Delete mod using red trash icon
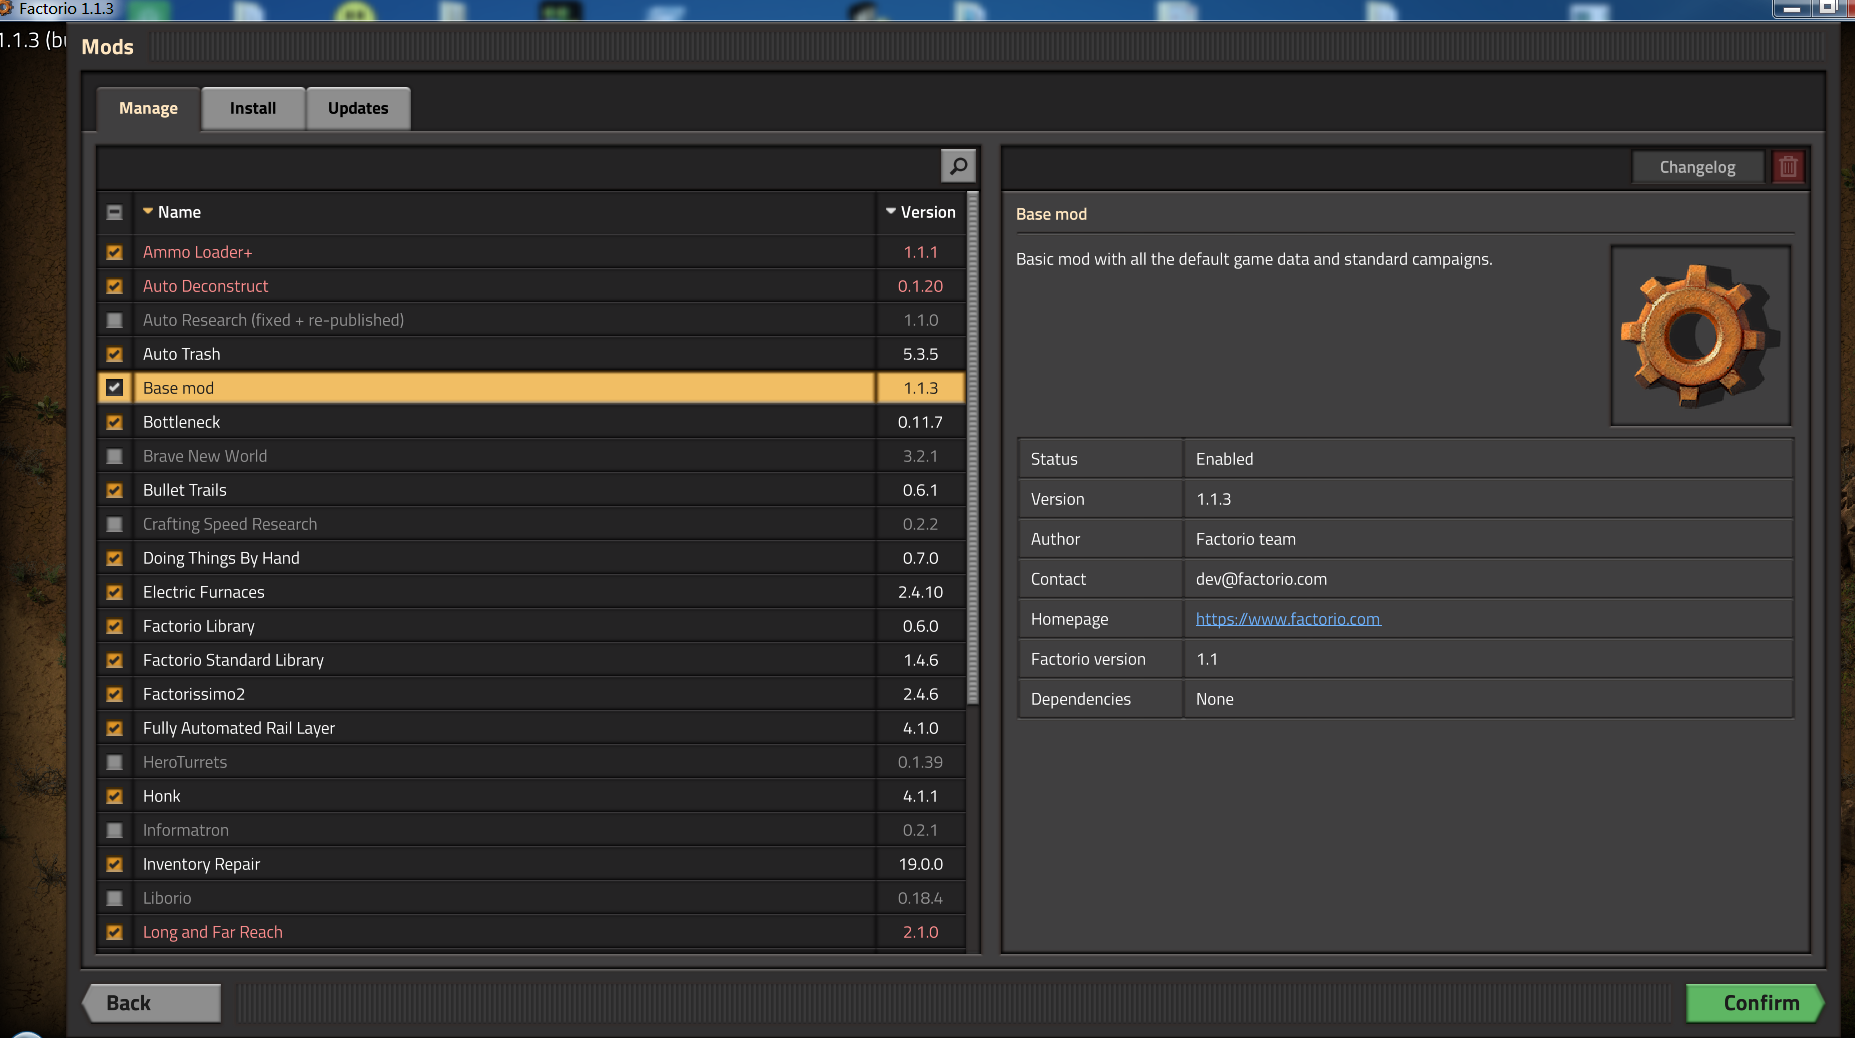The image size is (1855, 1038). click(x=1788, y=167)
